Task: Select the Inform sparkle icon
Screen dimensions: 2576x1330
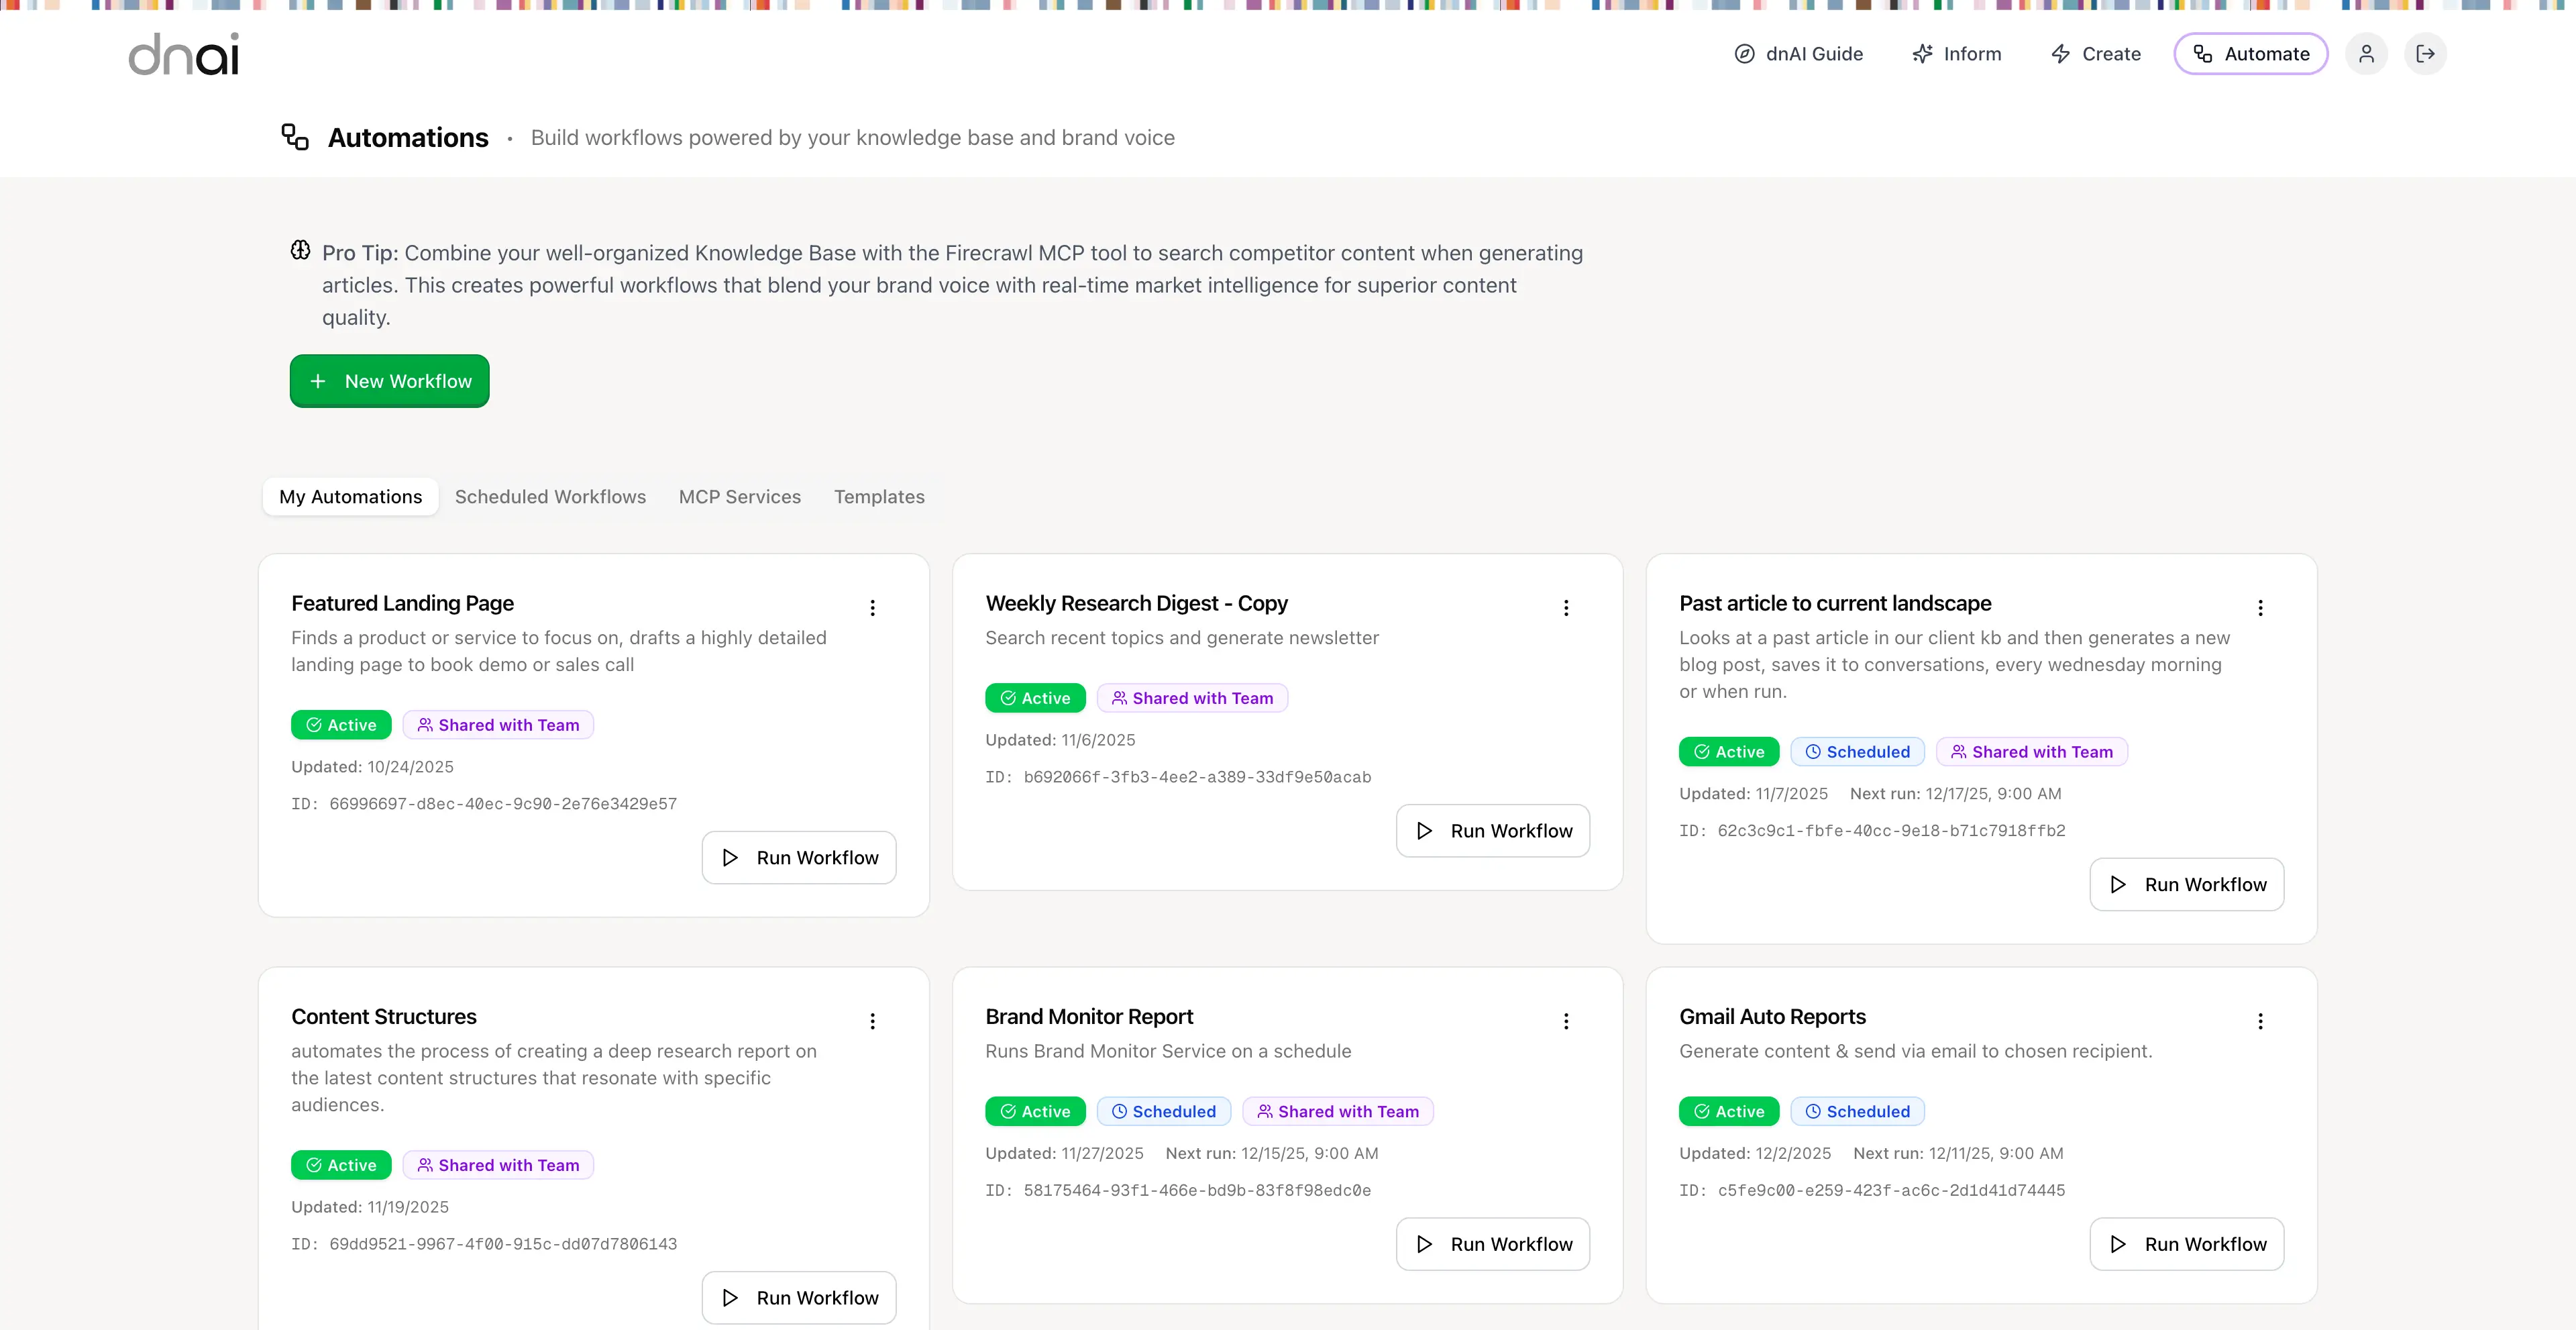Action: tap(1922, 54)
